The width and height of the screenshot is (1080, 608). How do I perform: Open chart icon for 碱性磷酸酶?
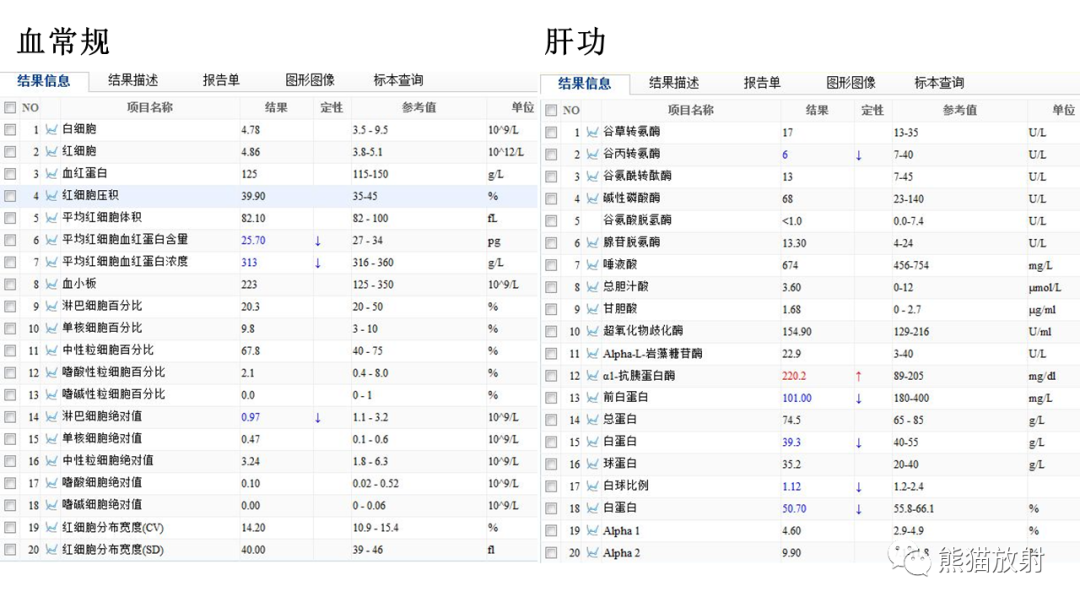pyautogui.click(x=592, y=198)
